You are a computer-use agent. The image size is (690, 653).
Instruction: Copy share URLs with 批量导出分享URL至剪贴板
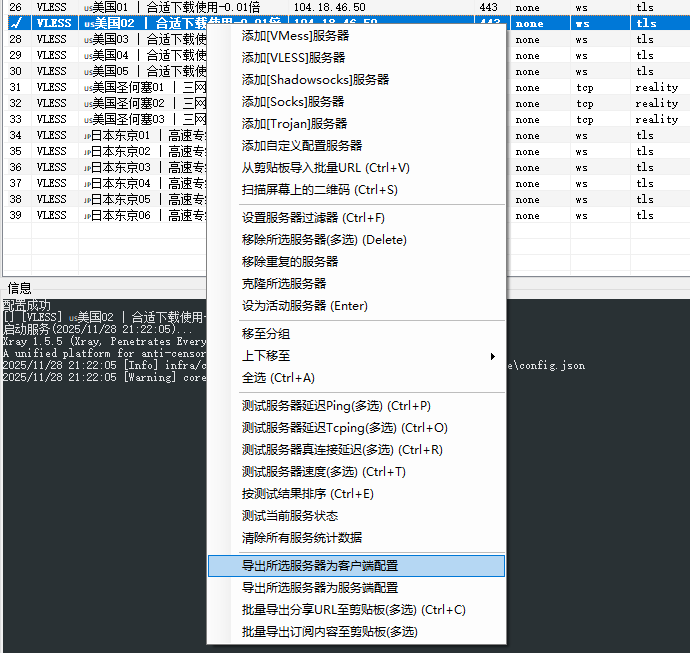(x=354, y=609)
